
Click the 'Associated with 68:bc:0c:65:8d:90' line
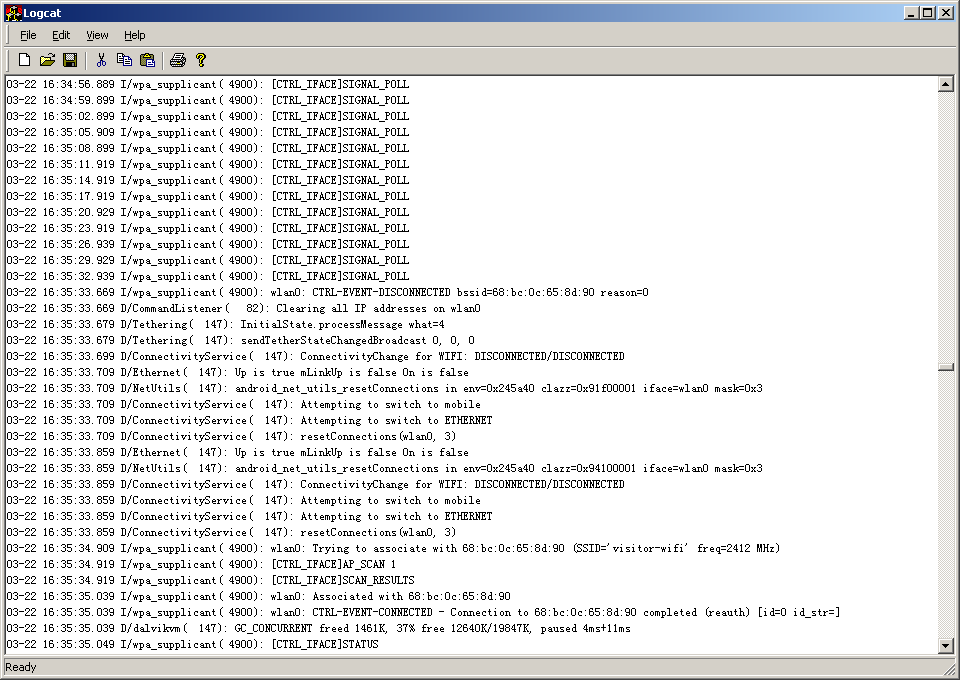pos(258,596)
